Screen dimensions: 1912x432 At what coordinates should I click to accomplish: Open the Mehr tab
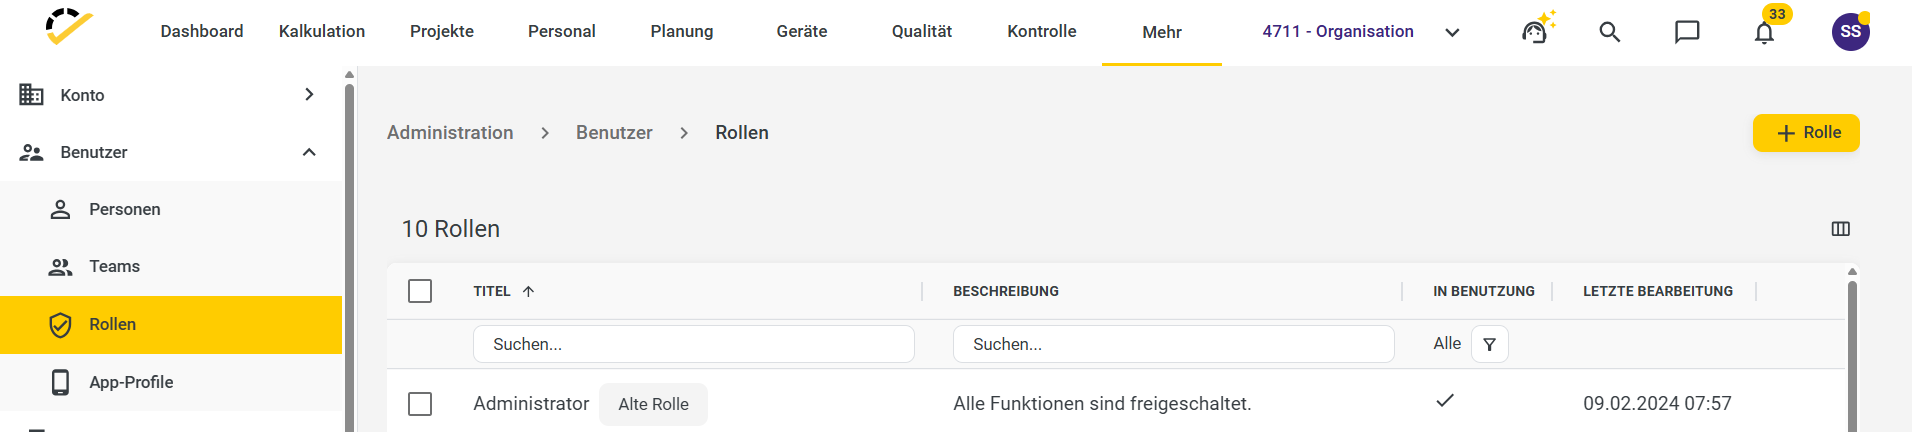pos(1162,32)
